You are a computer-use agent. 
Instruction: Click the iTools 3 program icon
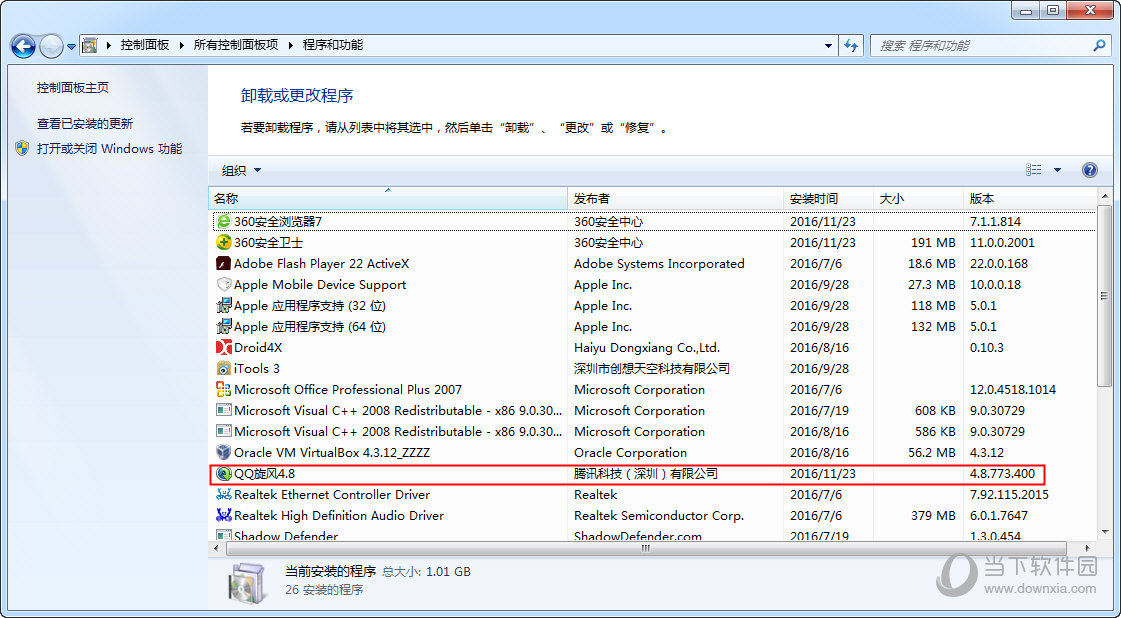pyautogui.click(x=224, y=368)
